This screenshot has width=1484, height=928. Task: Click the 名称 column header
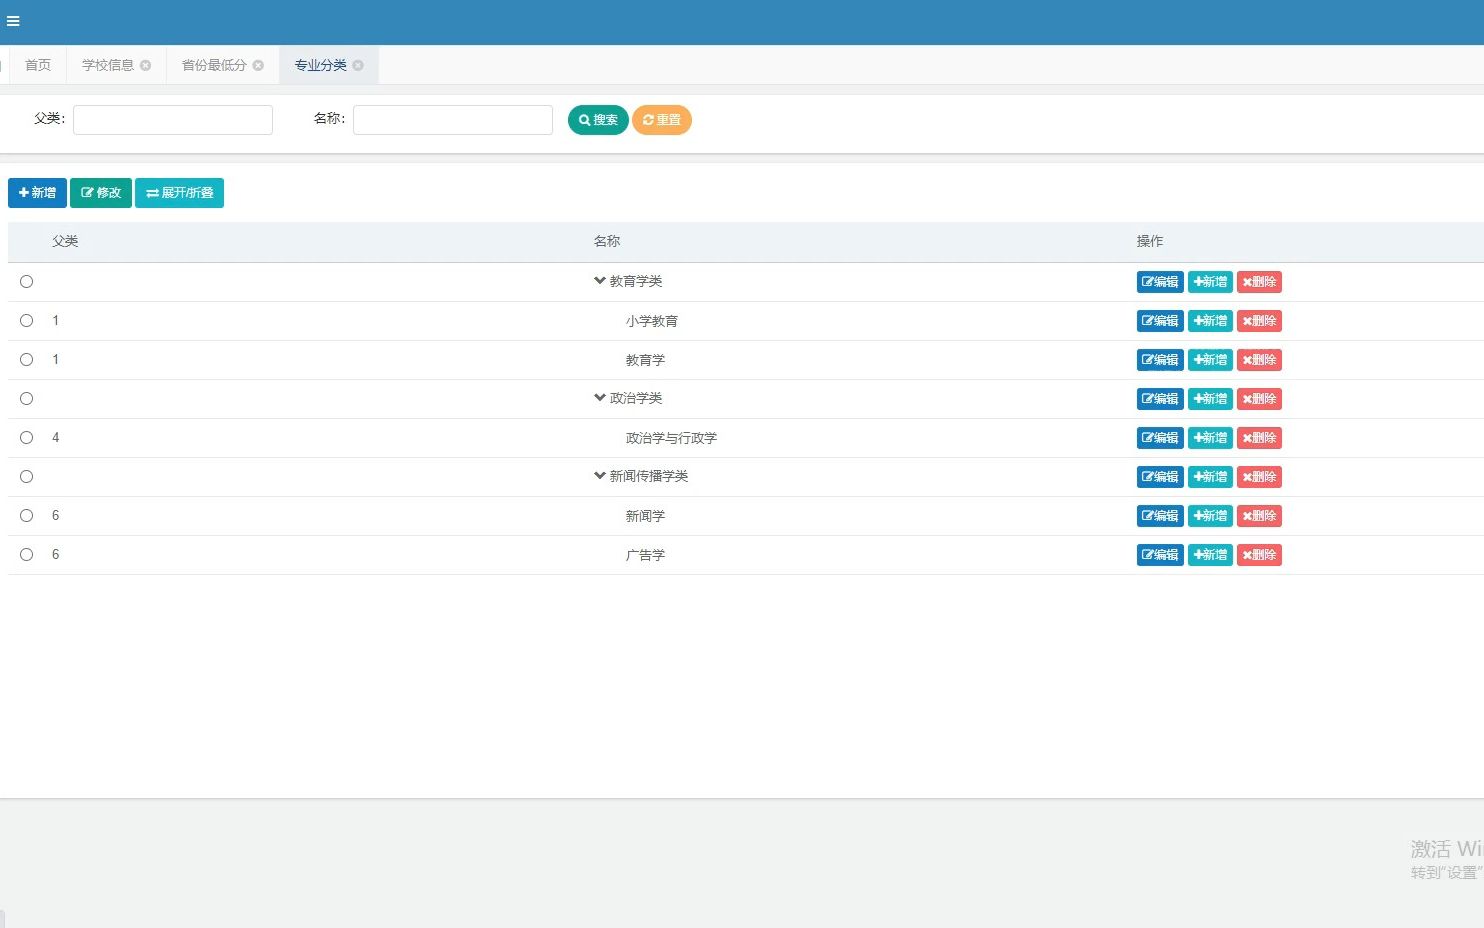click(x=607, y=241)
